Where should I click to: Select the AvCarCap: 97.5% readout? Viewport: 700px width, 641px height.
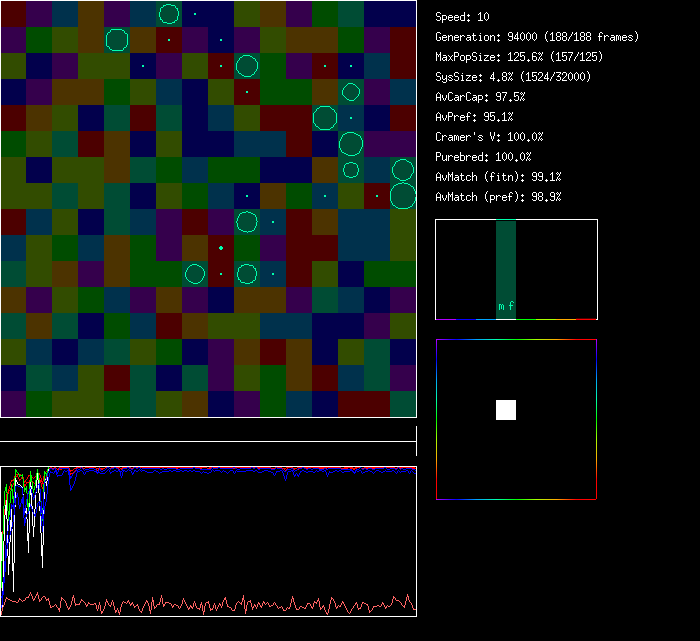point(481,97)
